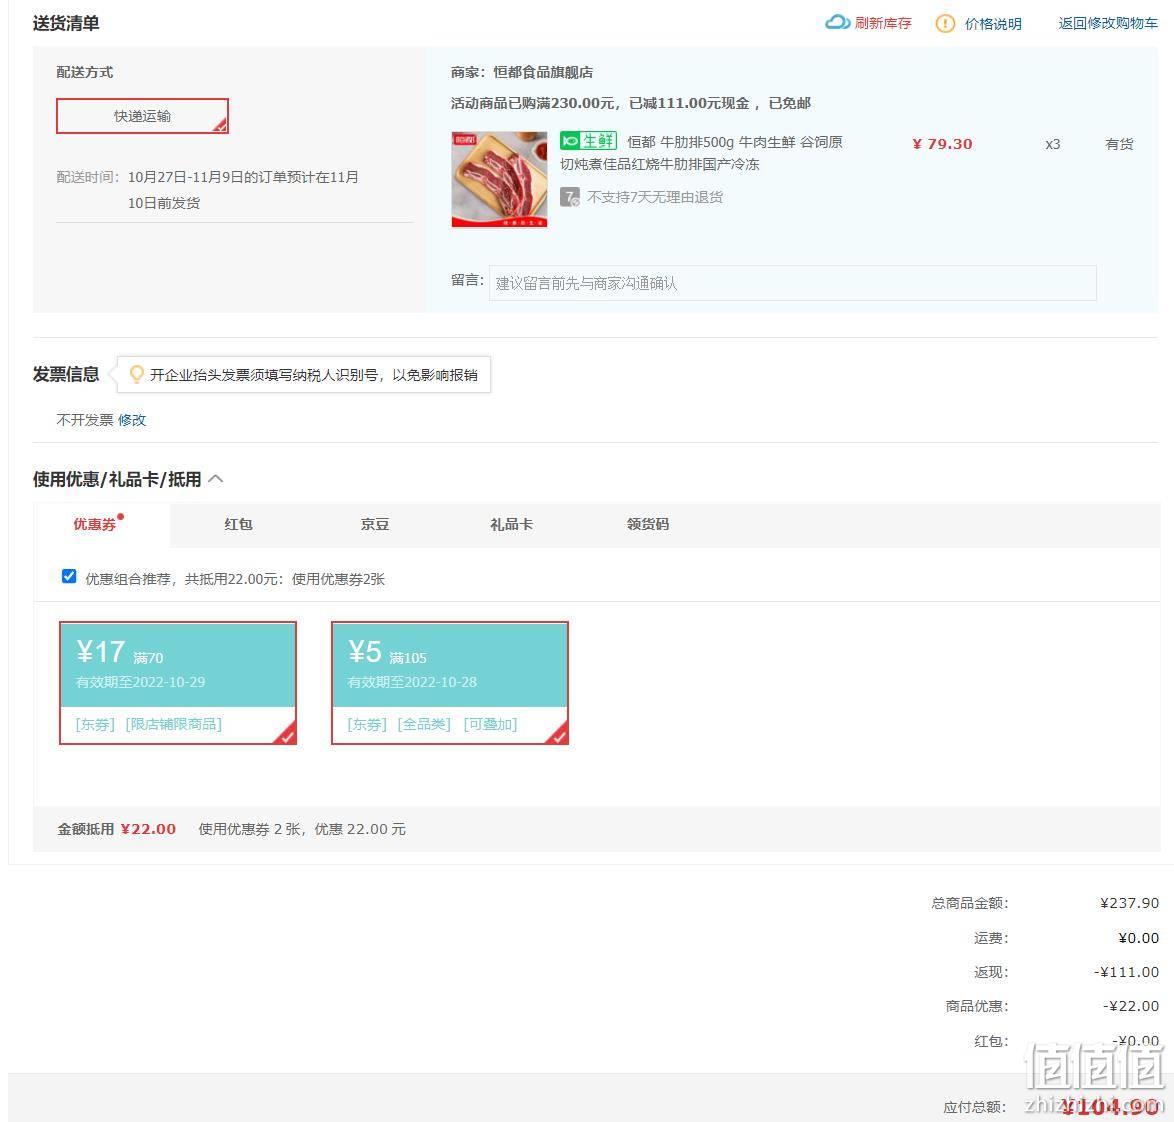This screenshot has width=1174, height=1122.
Task: Click the merchant name 恒都食品旗舰店
Action: 543,72
